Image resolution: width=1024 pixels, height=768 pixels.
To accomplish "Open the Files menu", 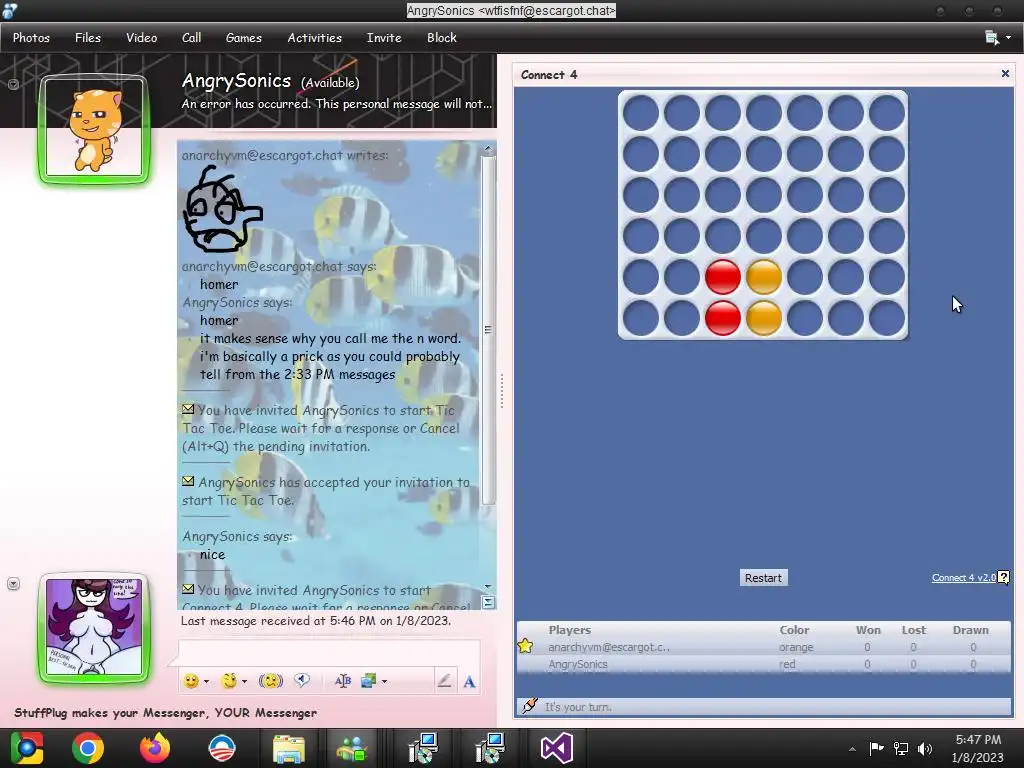I will (x=88, y=38).
